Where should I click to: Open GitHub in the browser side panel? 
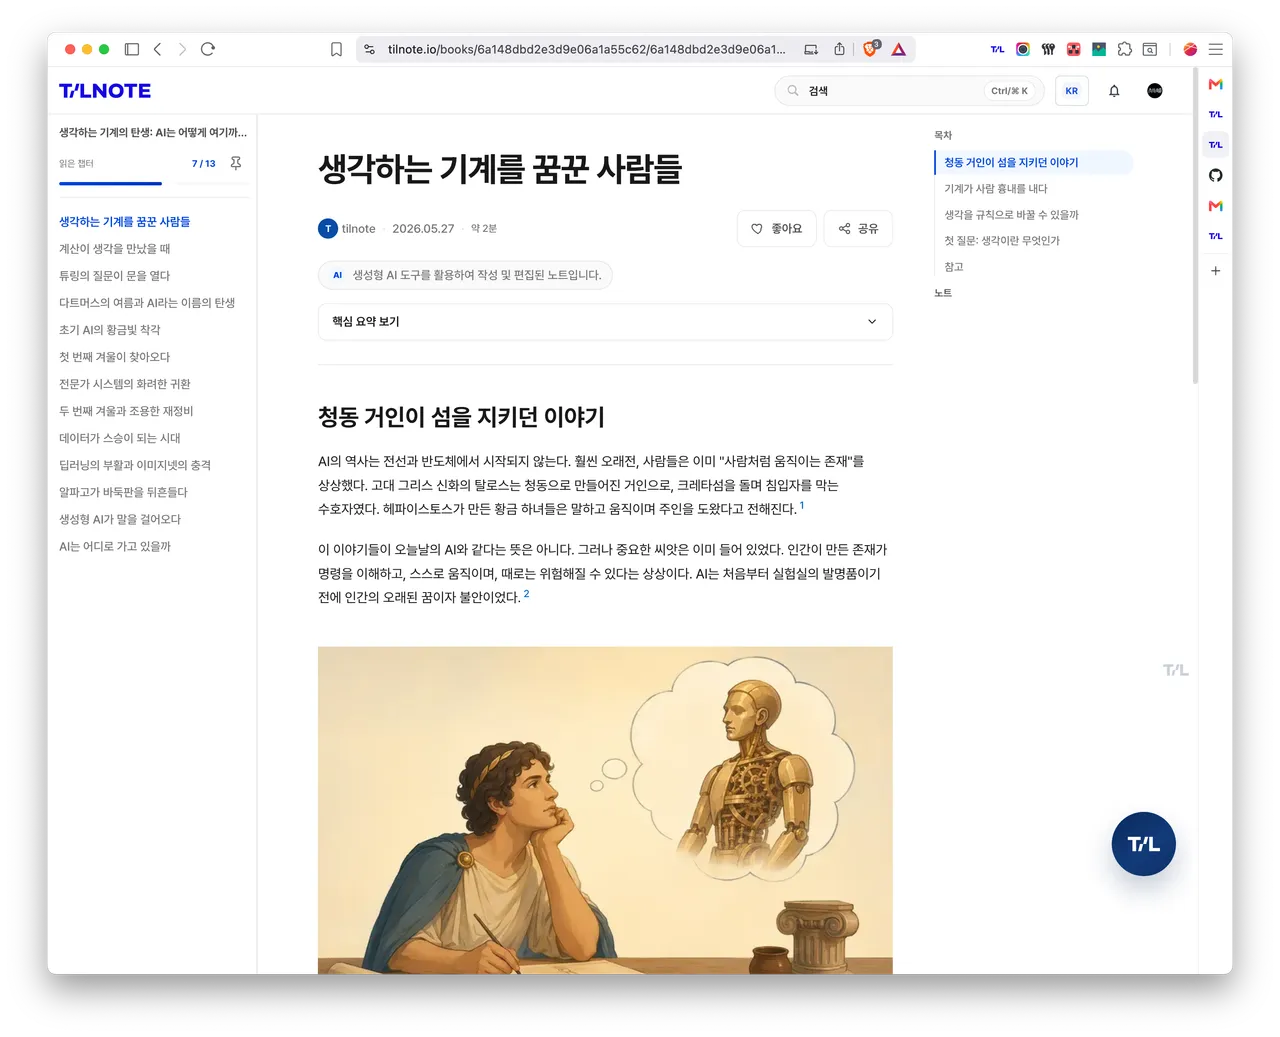click(1216, 175)
